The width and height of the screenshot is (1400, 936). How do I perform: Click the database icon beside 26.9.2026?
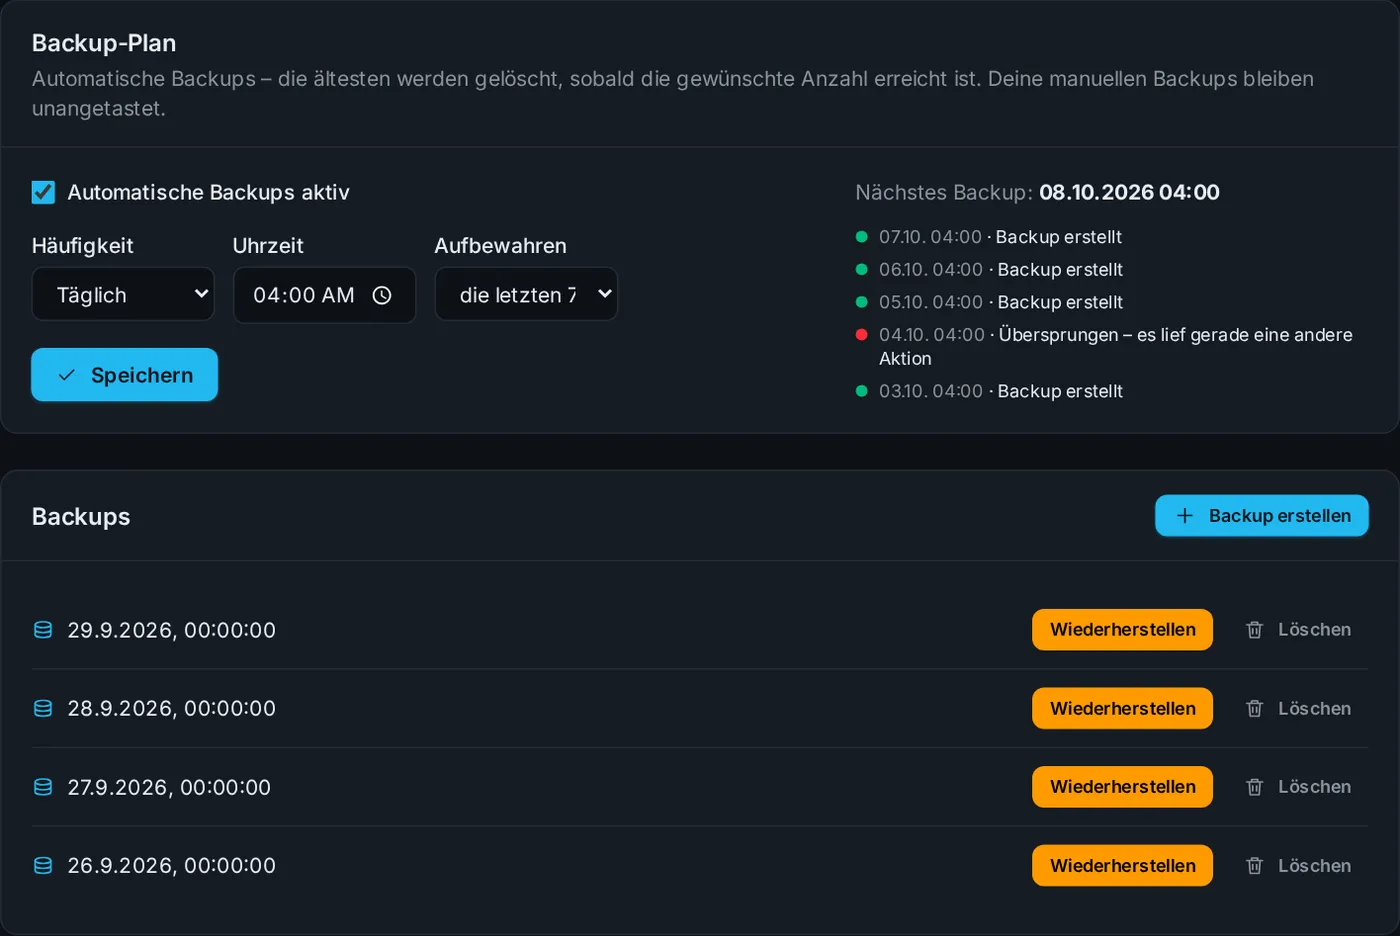pos(43,866)
